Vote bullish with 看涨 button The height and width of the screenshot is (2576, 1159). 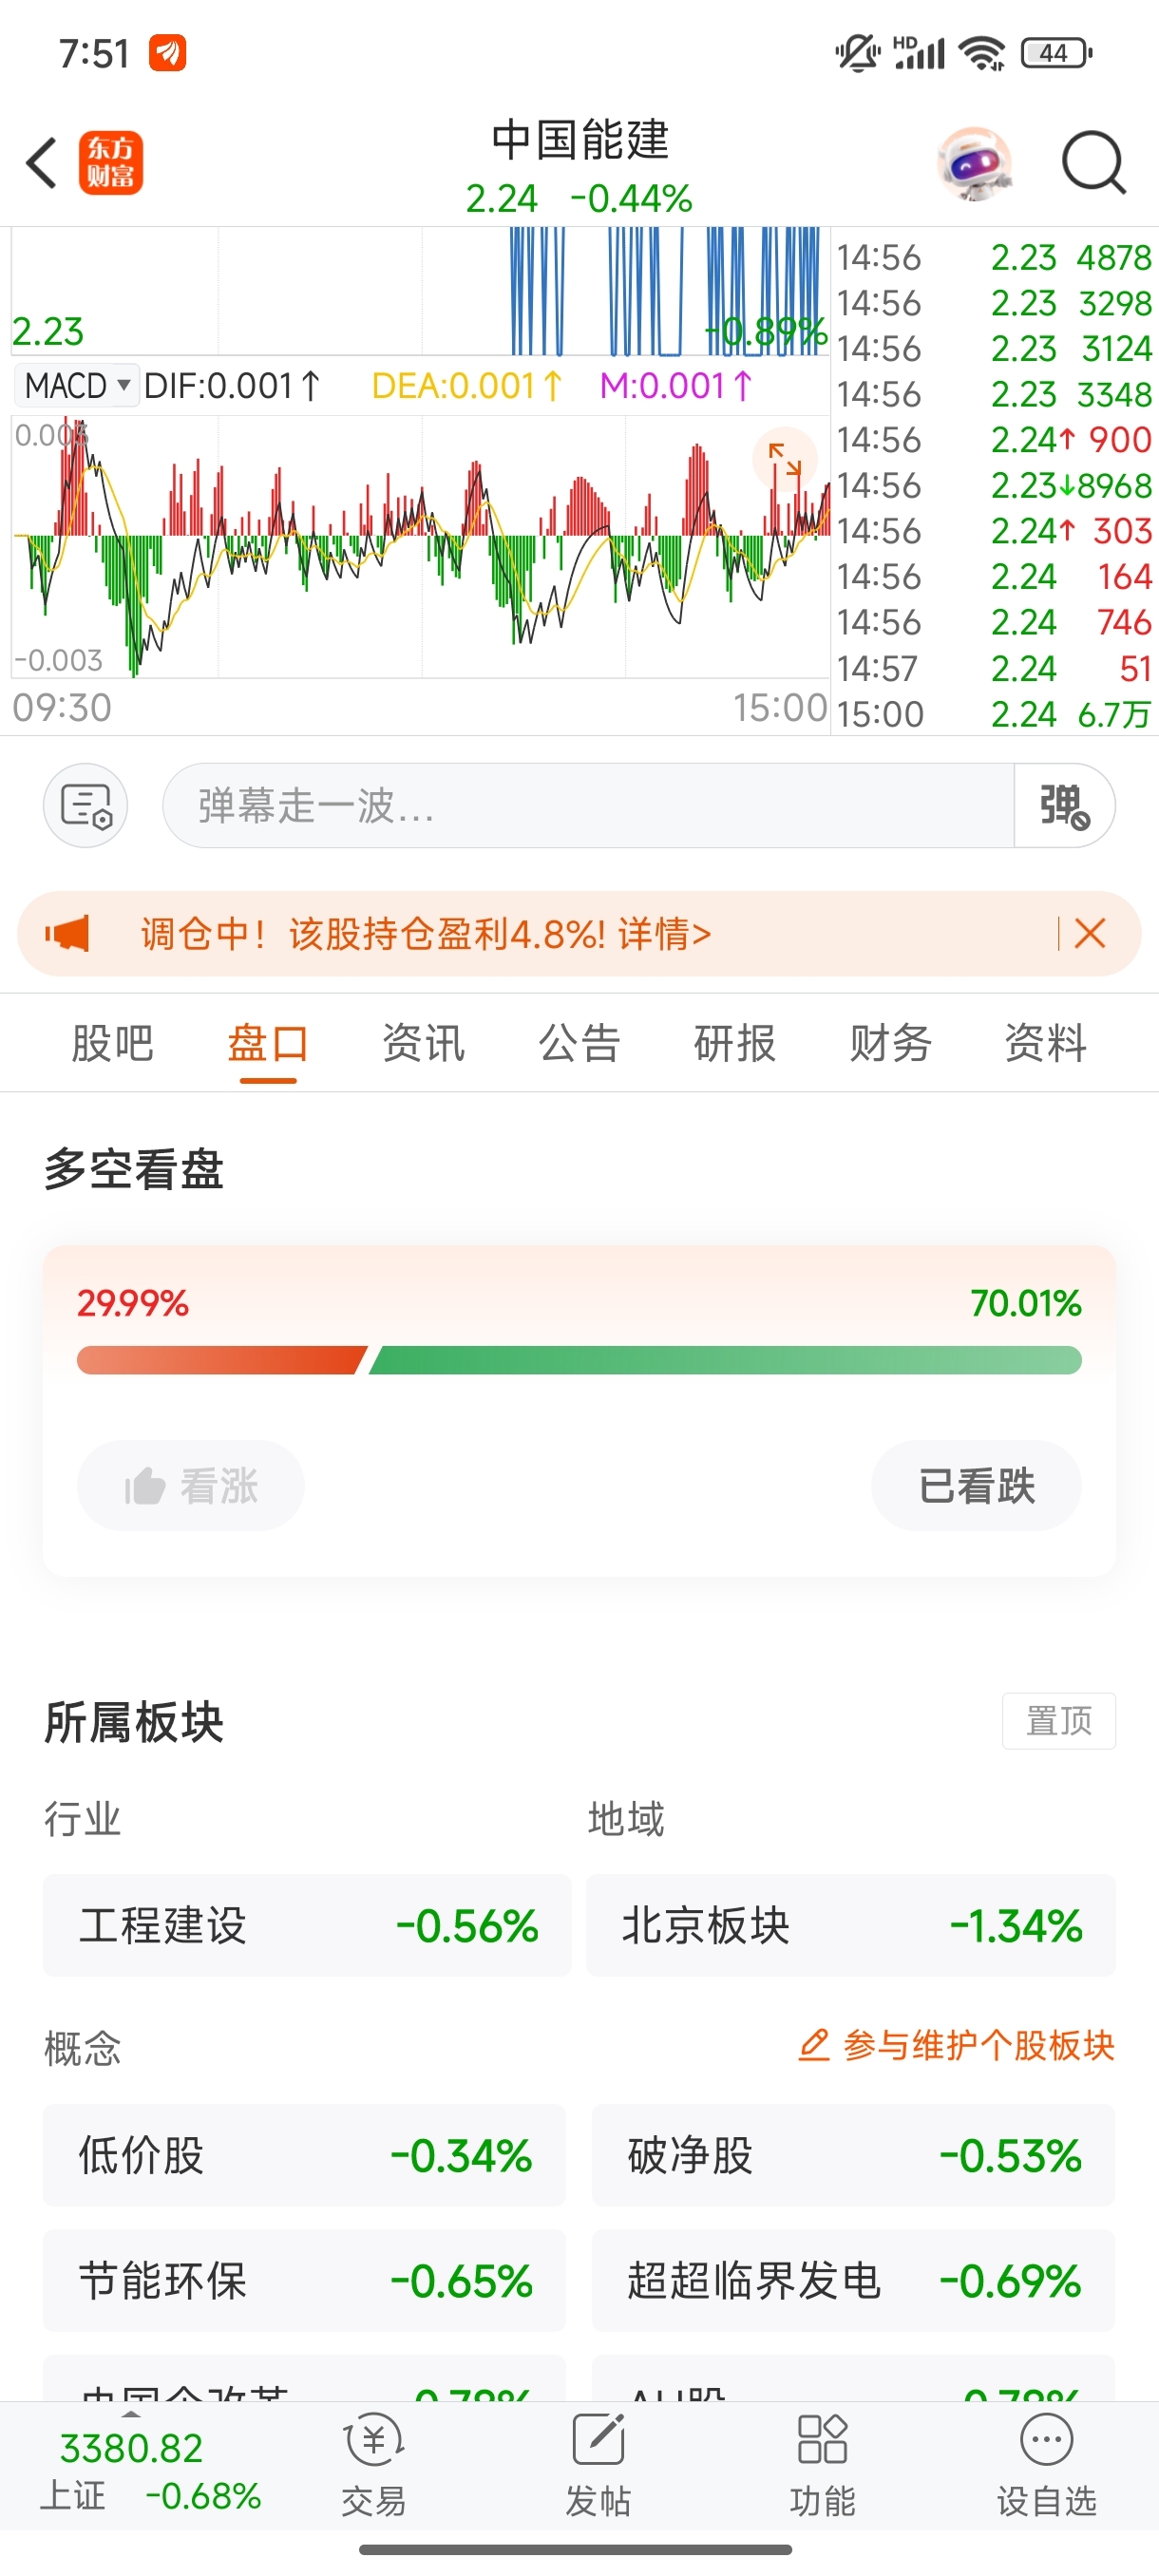(191, 1485)
